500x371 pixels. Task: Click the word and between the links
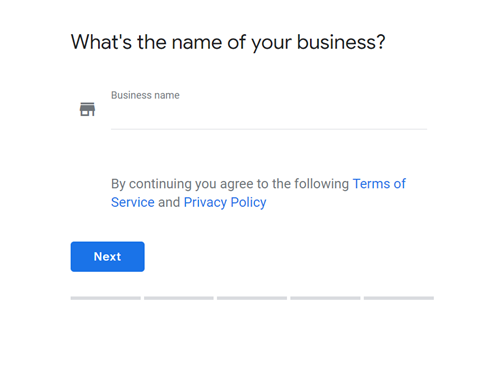[169, 202]
